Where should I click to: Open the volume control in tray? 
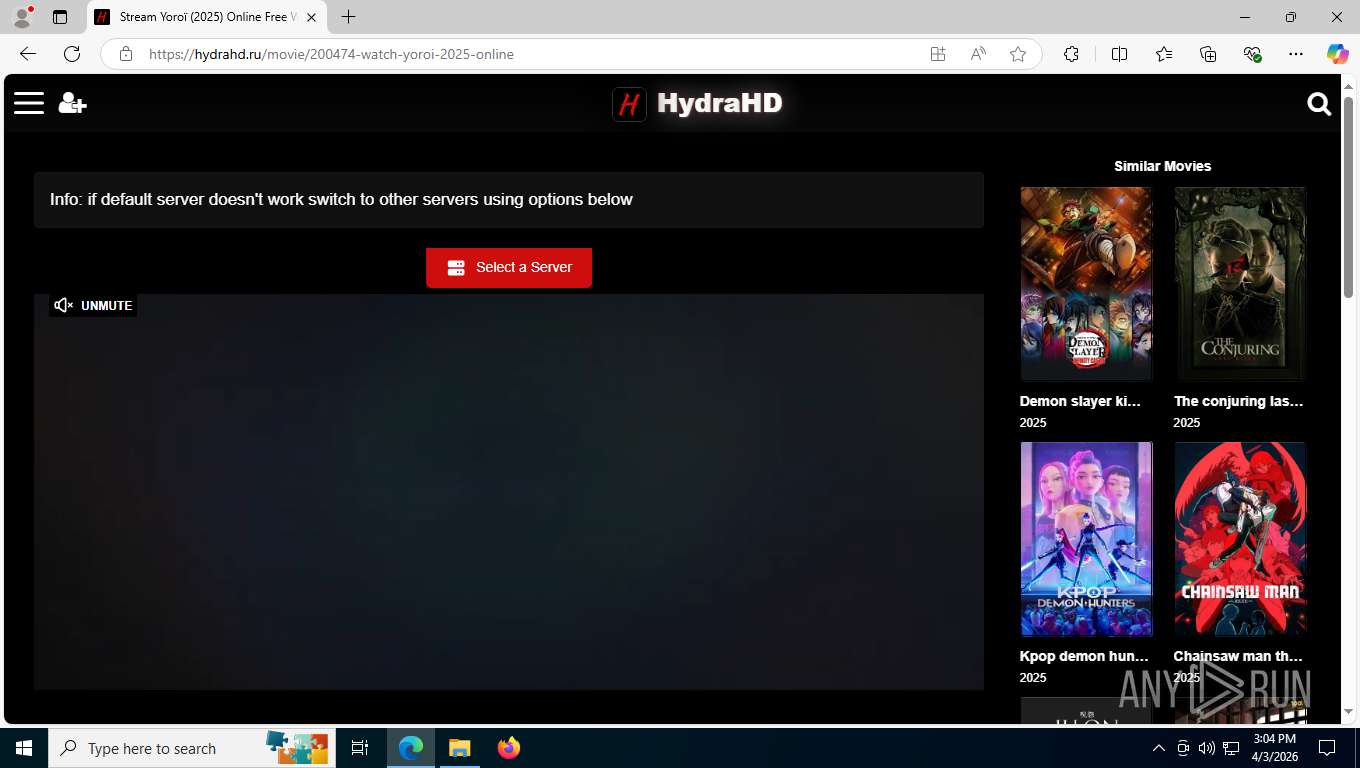1207,748
